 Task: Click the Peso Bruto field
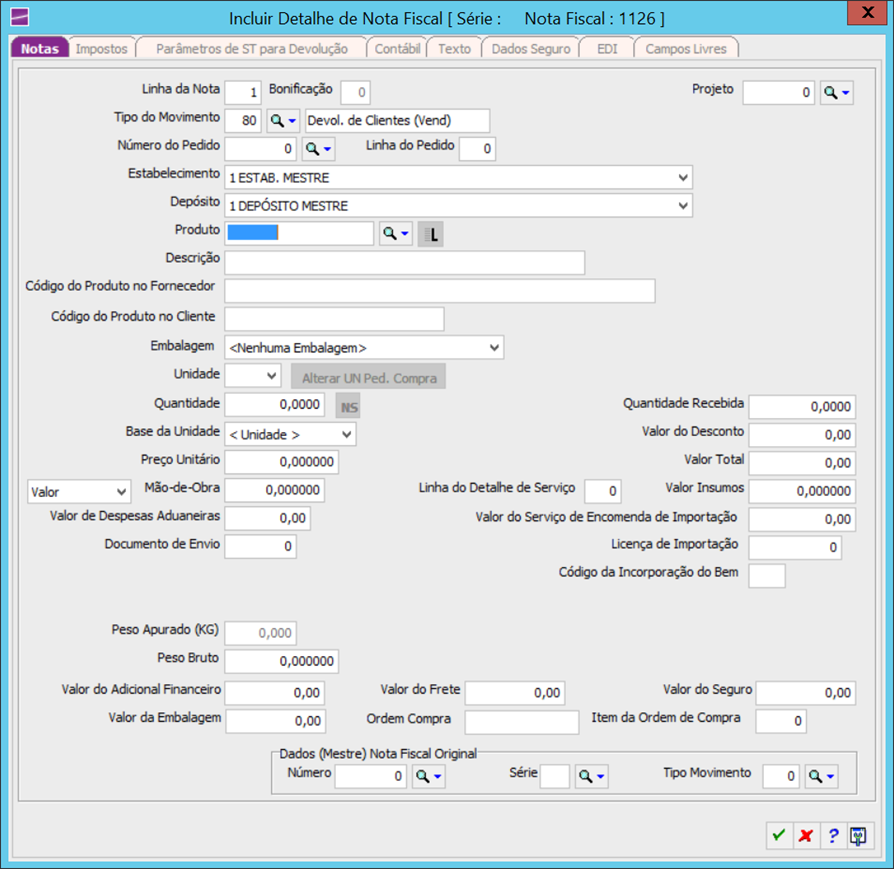[282, 661]
